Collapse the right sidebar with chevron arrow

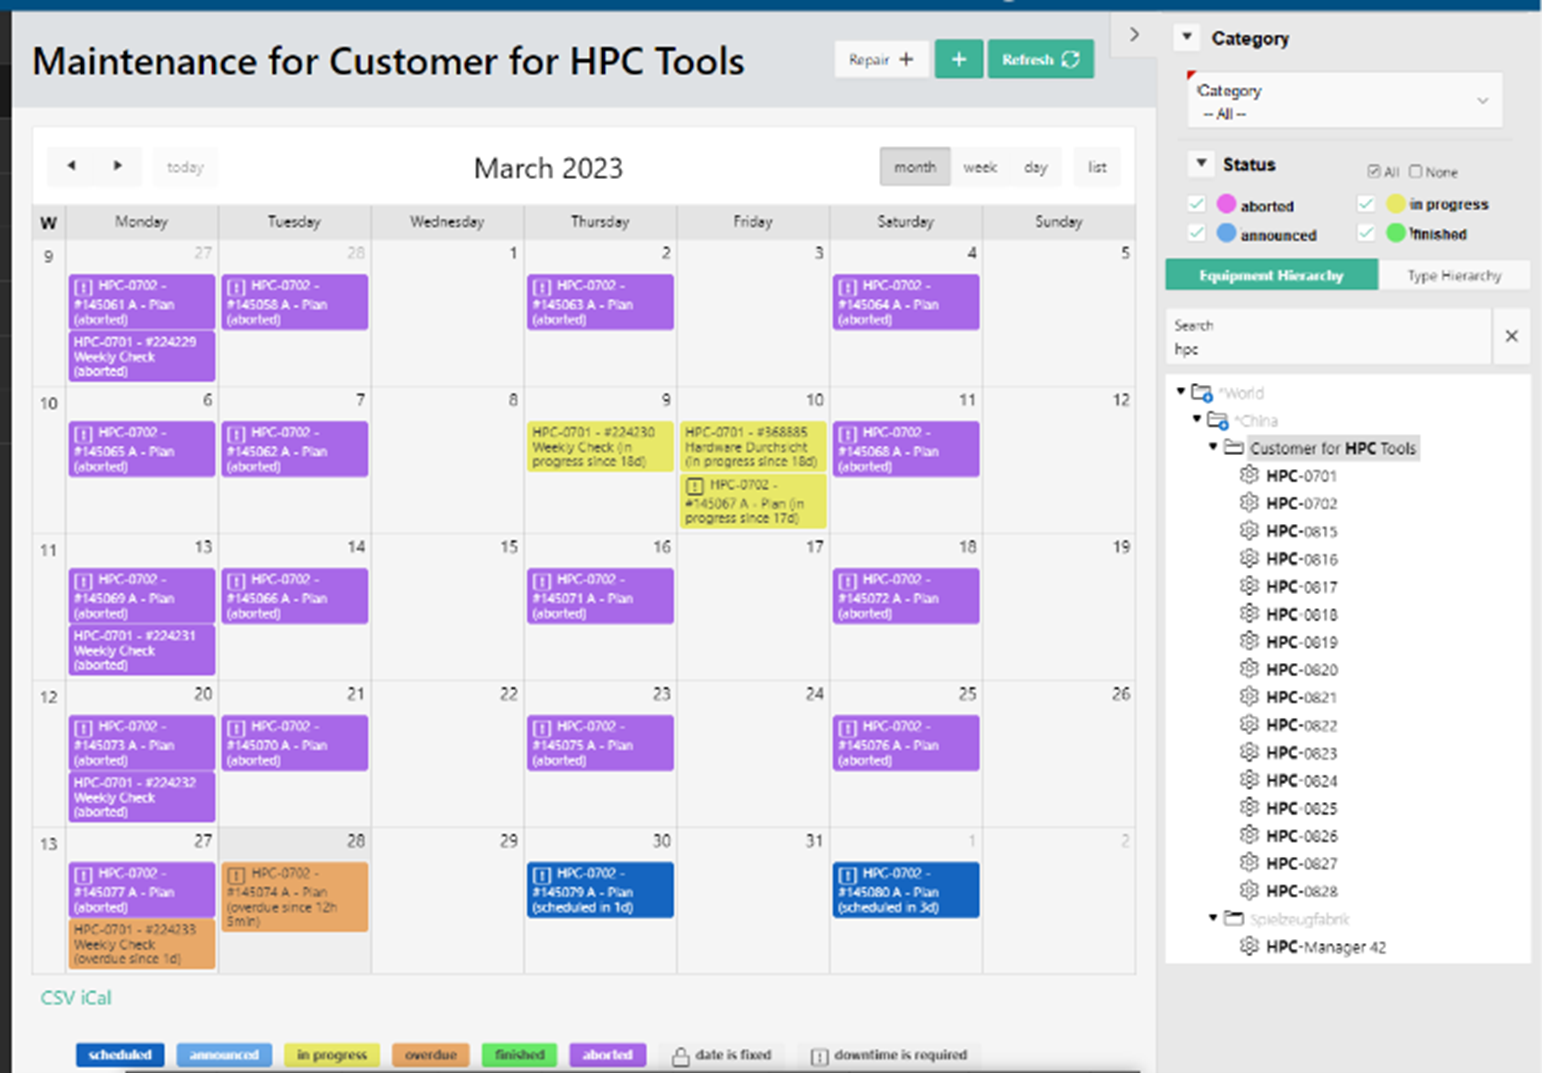pos(1134,35)
